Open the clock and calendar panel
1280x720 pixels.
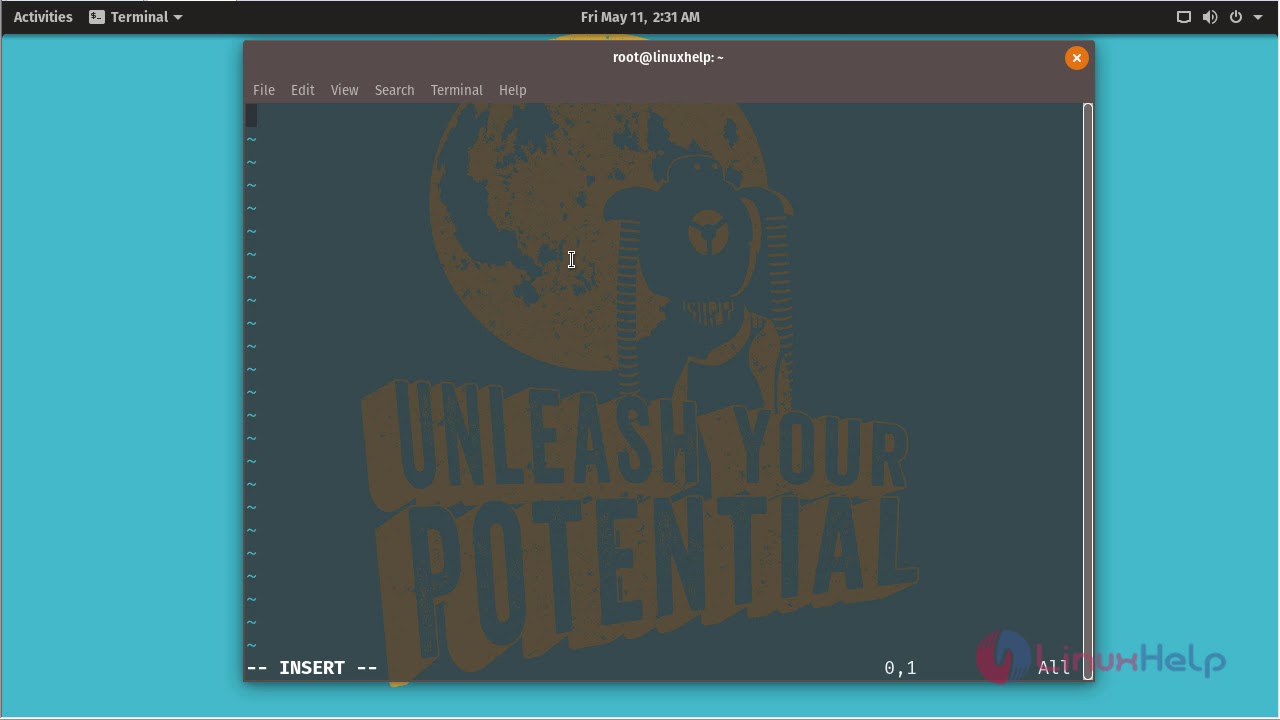(640, 17)
